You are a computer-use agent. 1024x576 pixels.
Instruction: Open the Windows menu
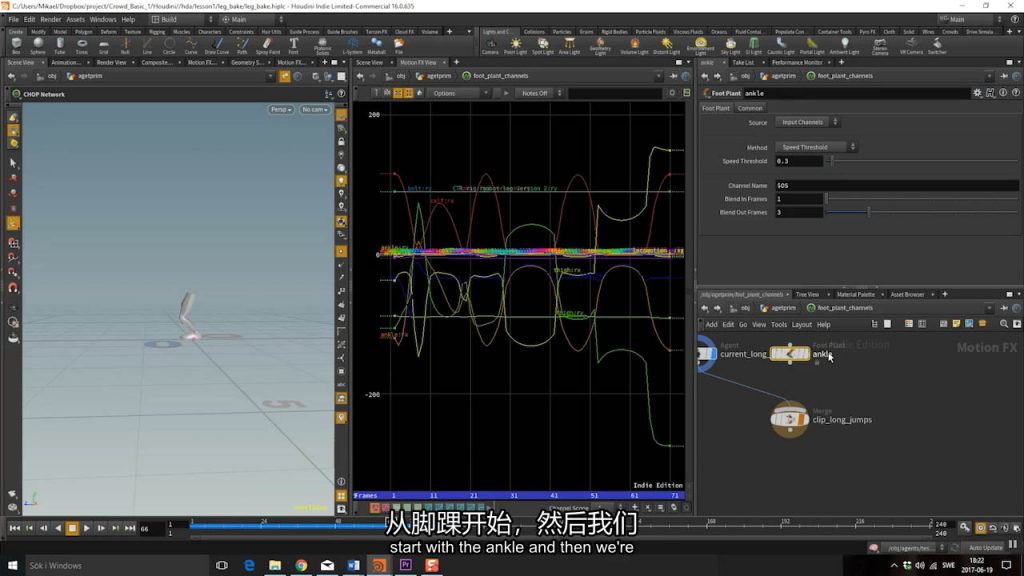click(103, 20)
